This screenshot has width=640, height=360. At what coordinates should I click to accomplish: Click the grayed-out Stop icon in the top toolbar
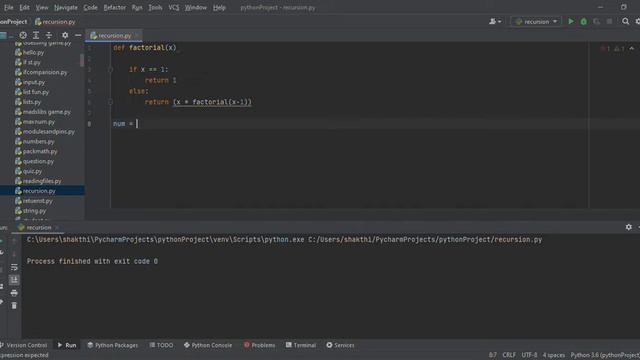(x=609, y=22)
